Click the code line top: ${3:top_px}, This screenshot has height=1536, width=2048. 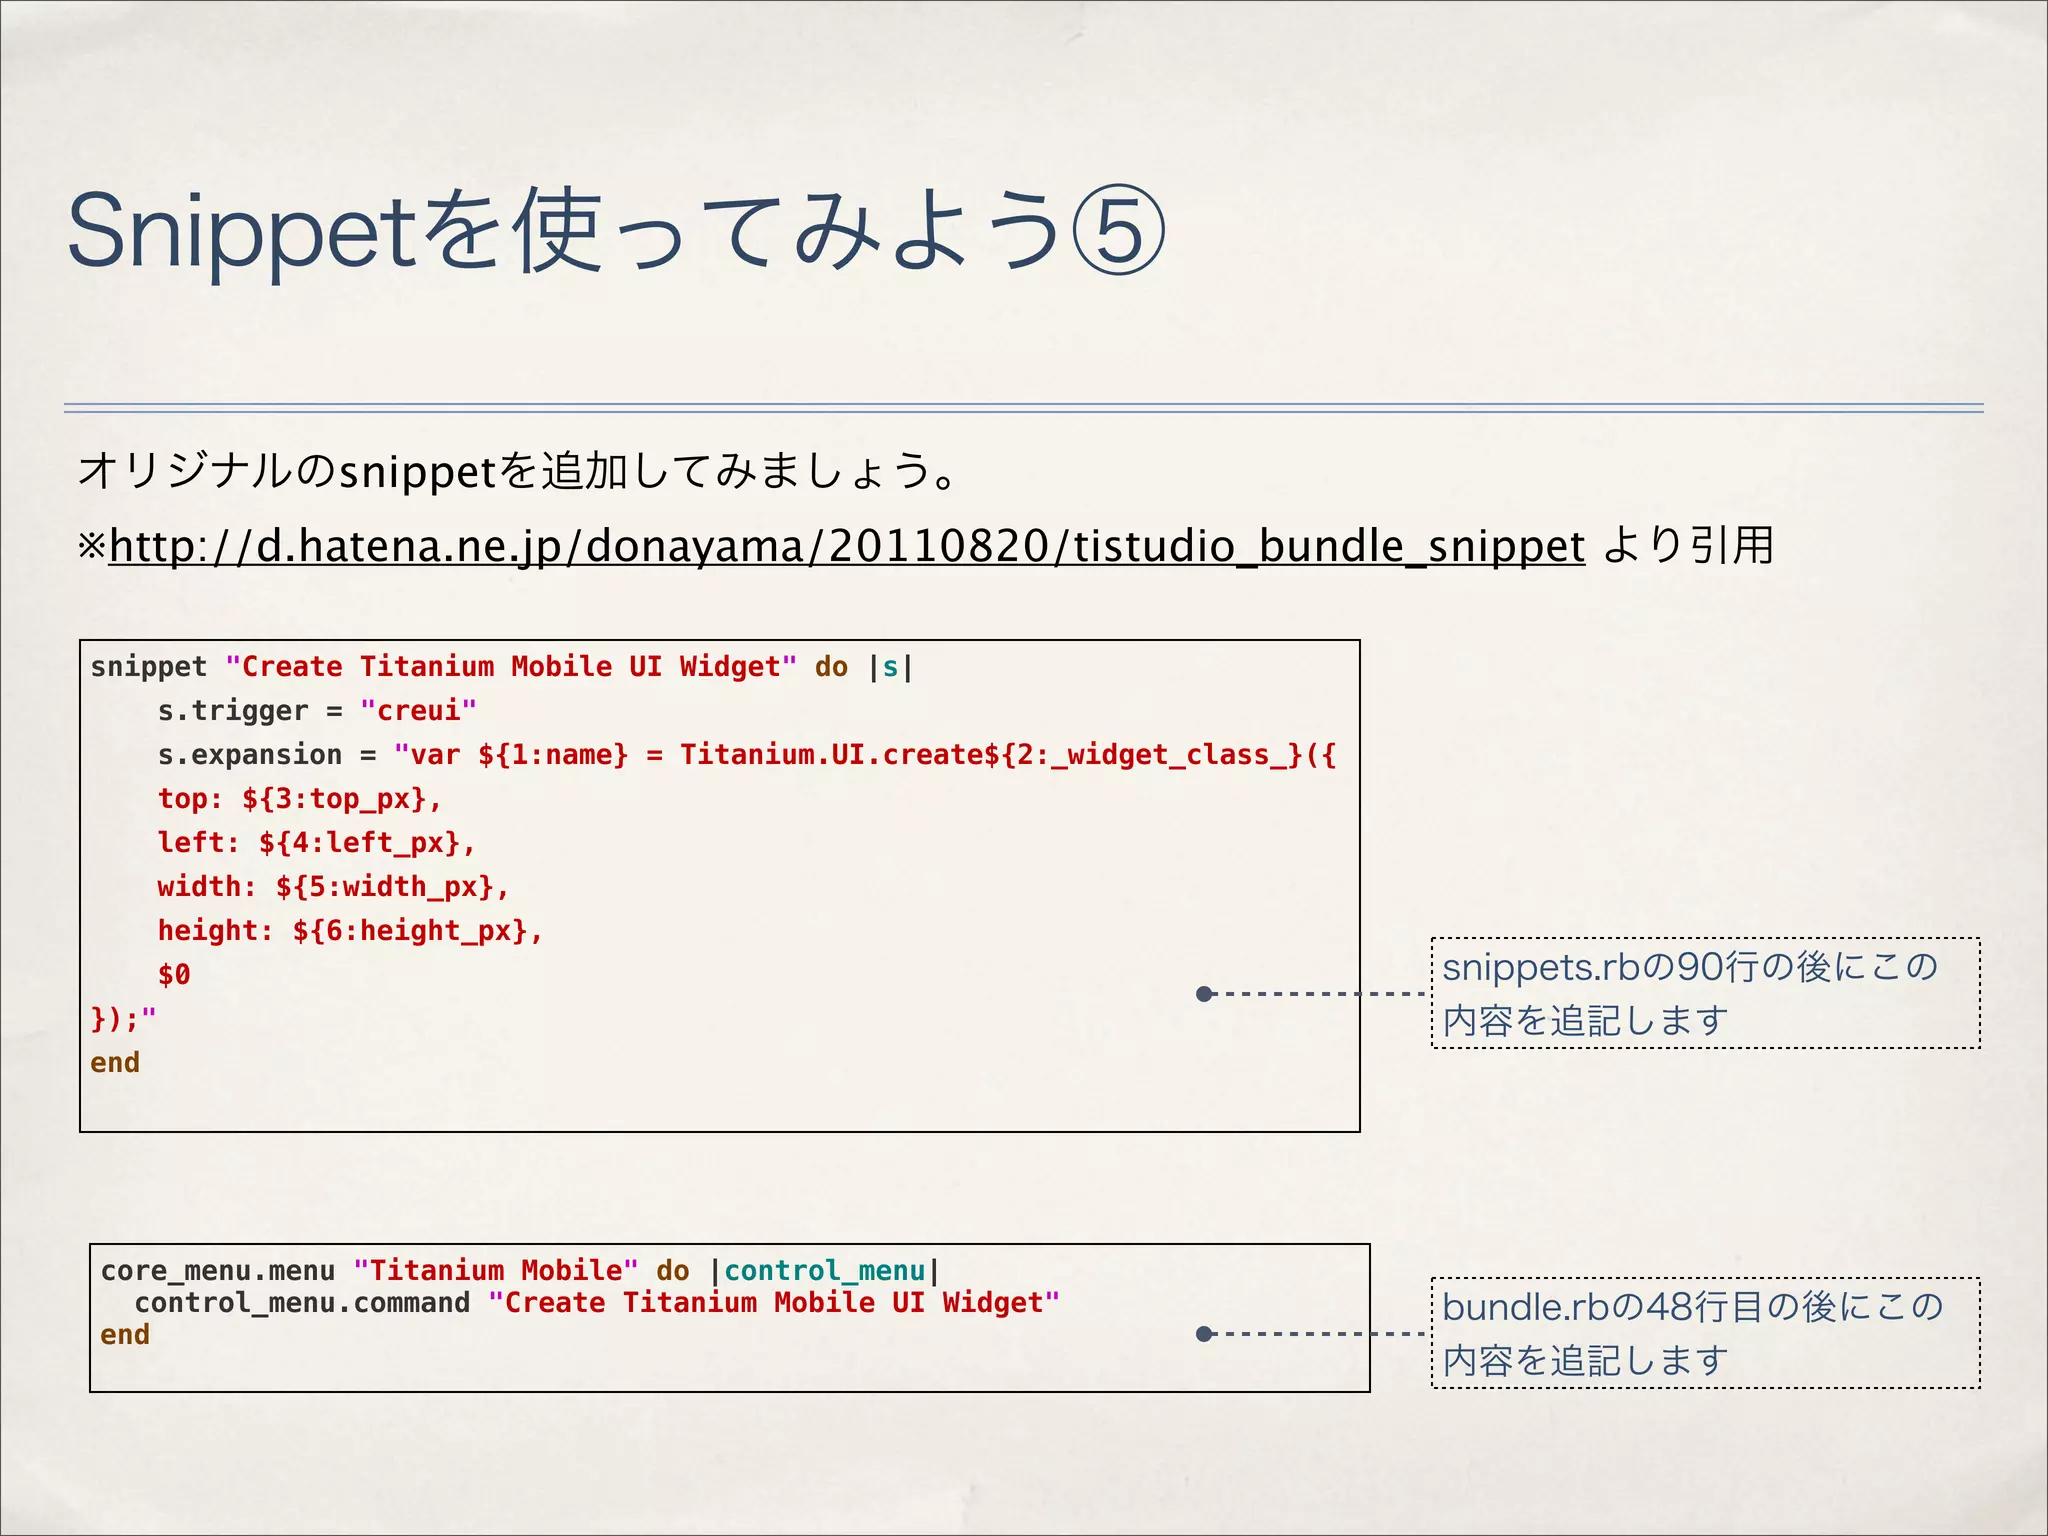coord(299,799)
